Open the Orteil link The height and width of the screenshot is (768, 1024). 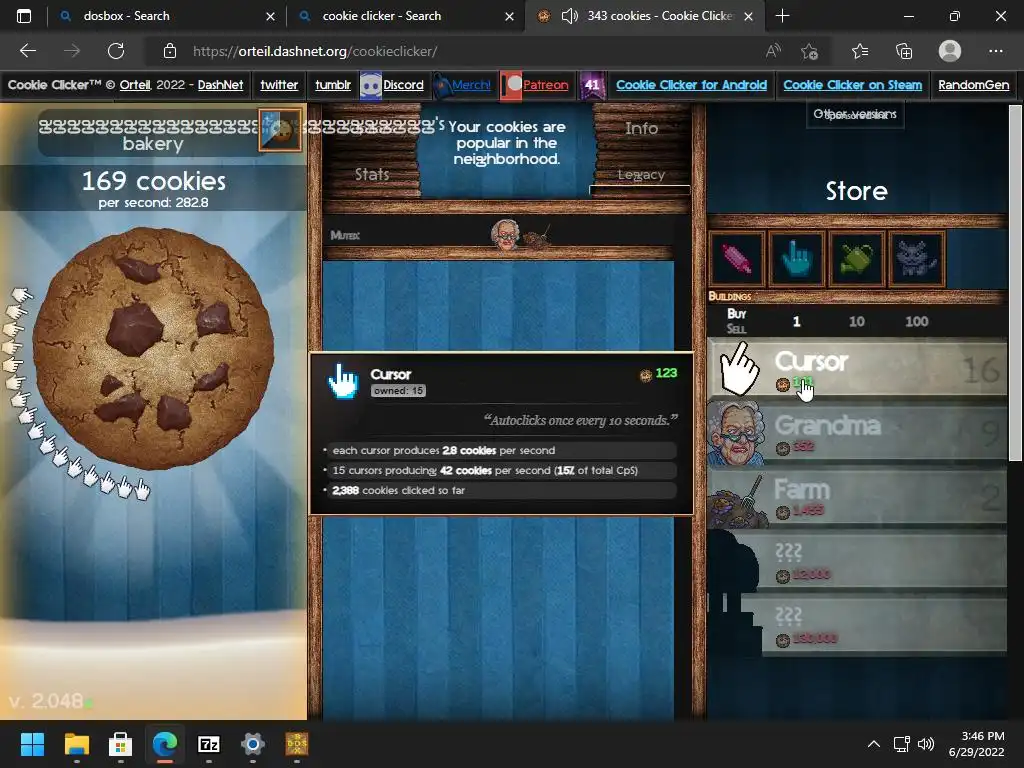135,85
